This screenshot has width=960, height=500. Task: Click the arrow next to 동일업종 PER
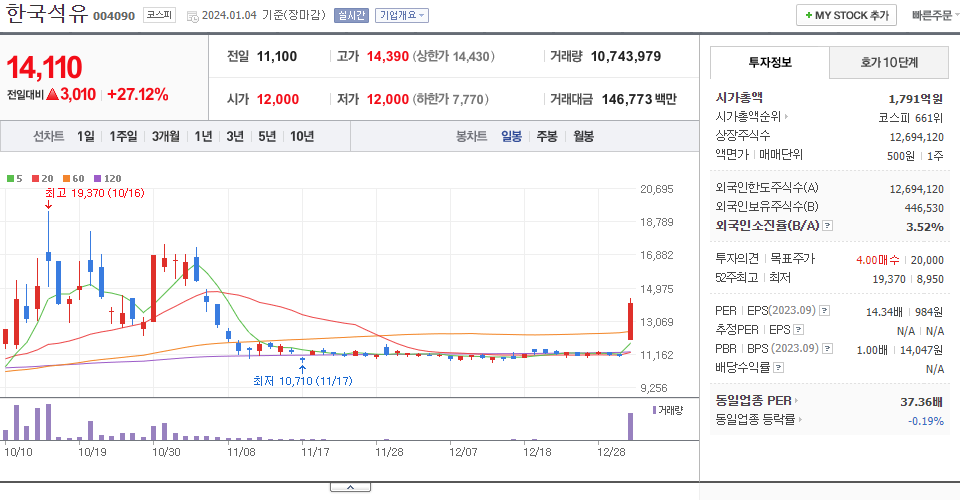(x=796, y=401)
